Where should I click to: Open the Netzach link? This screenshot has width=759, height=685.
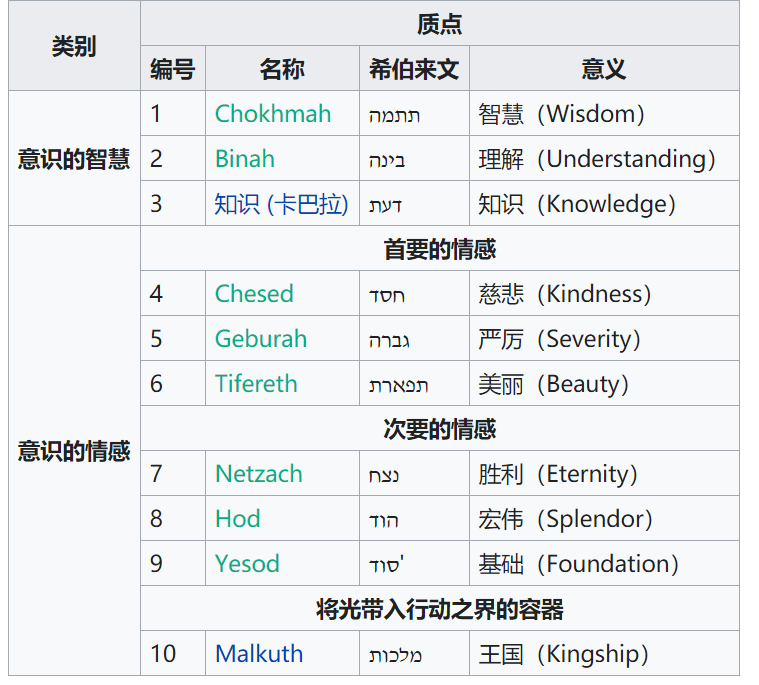[x=258, y=474]
